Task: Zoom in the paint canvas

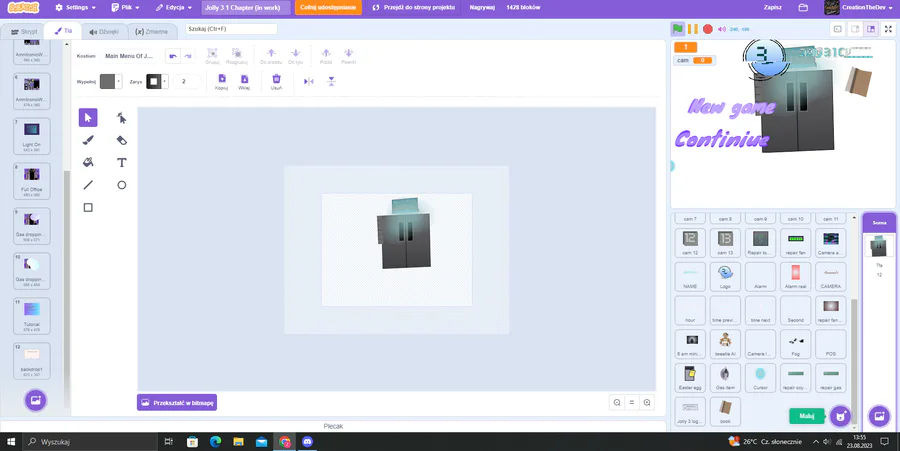Action: coord(647,402)
